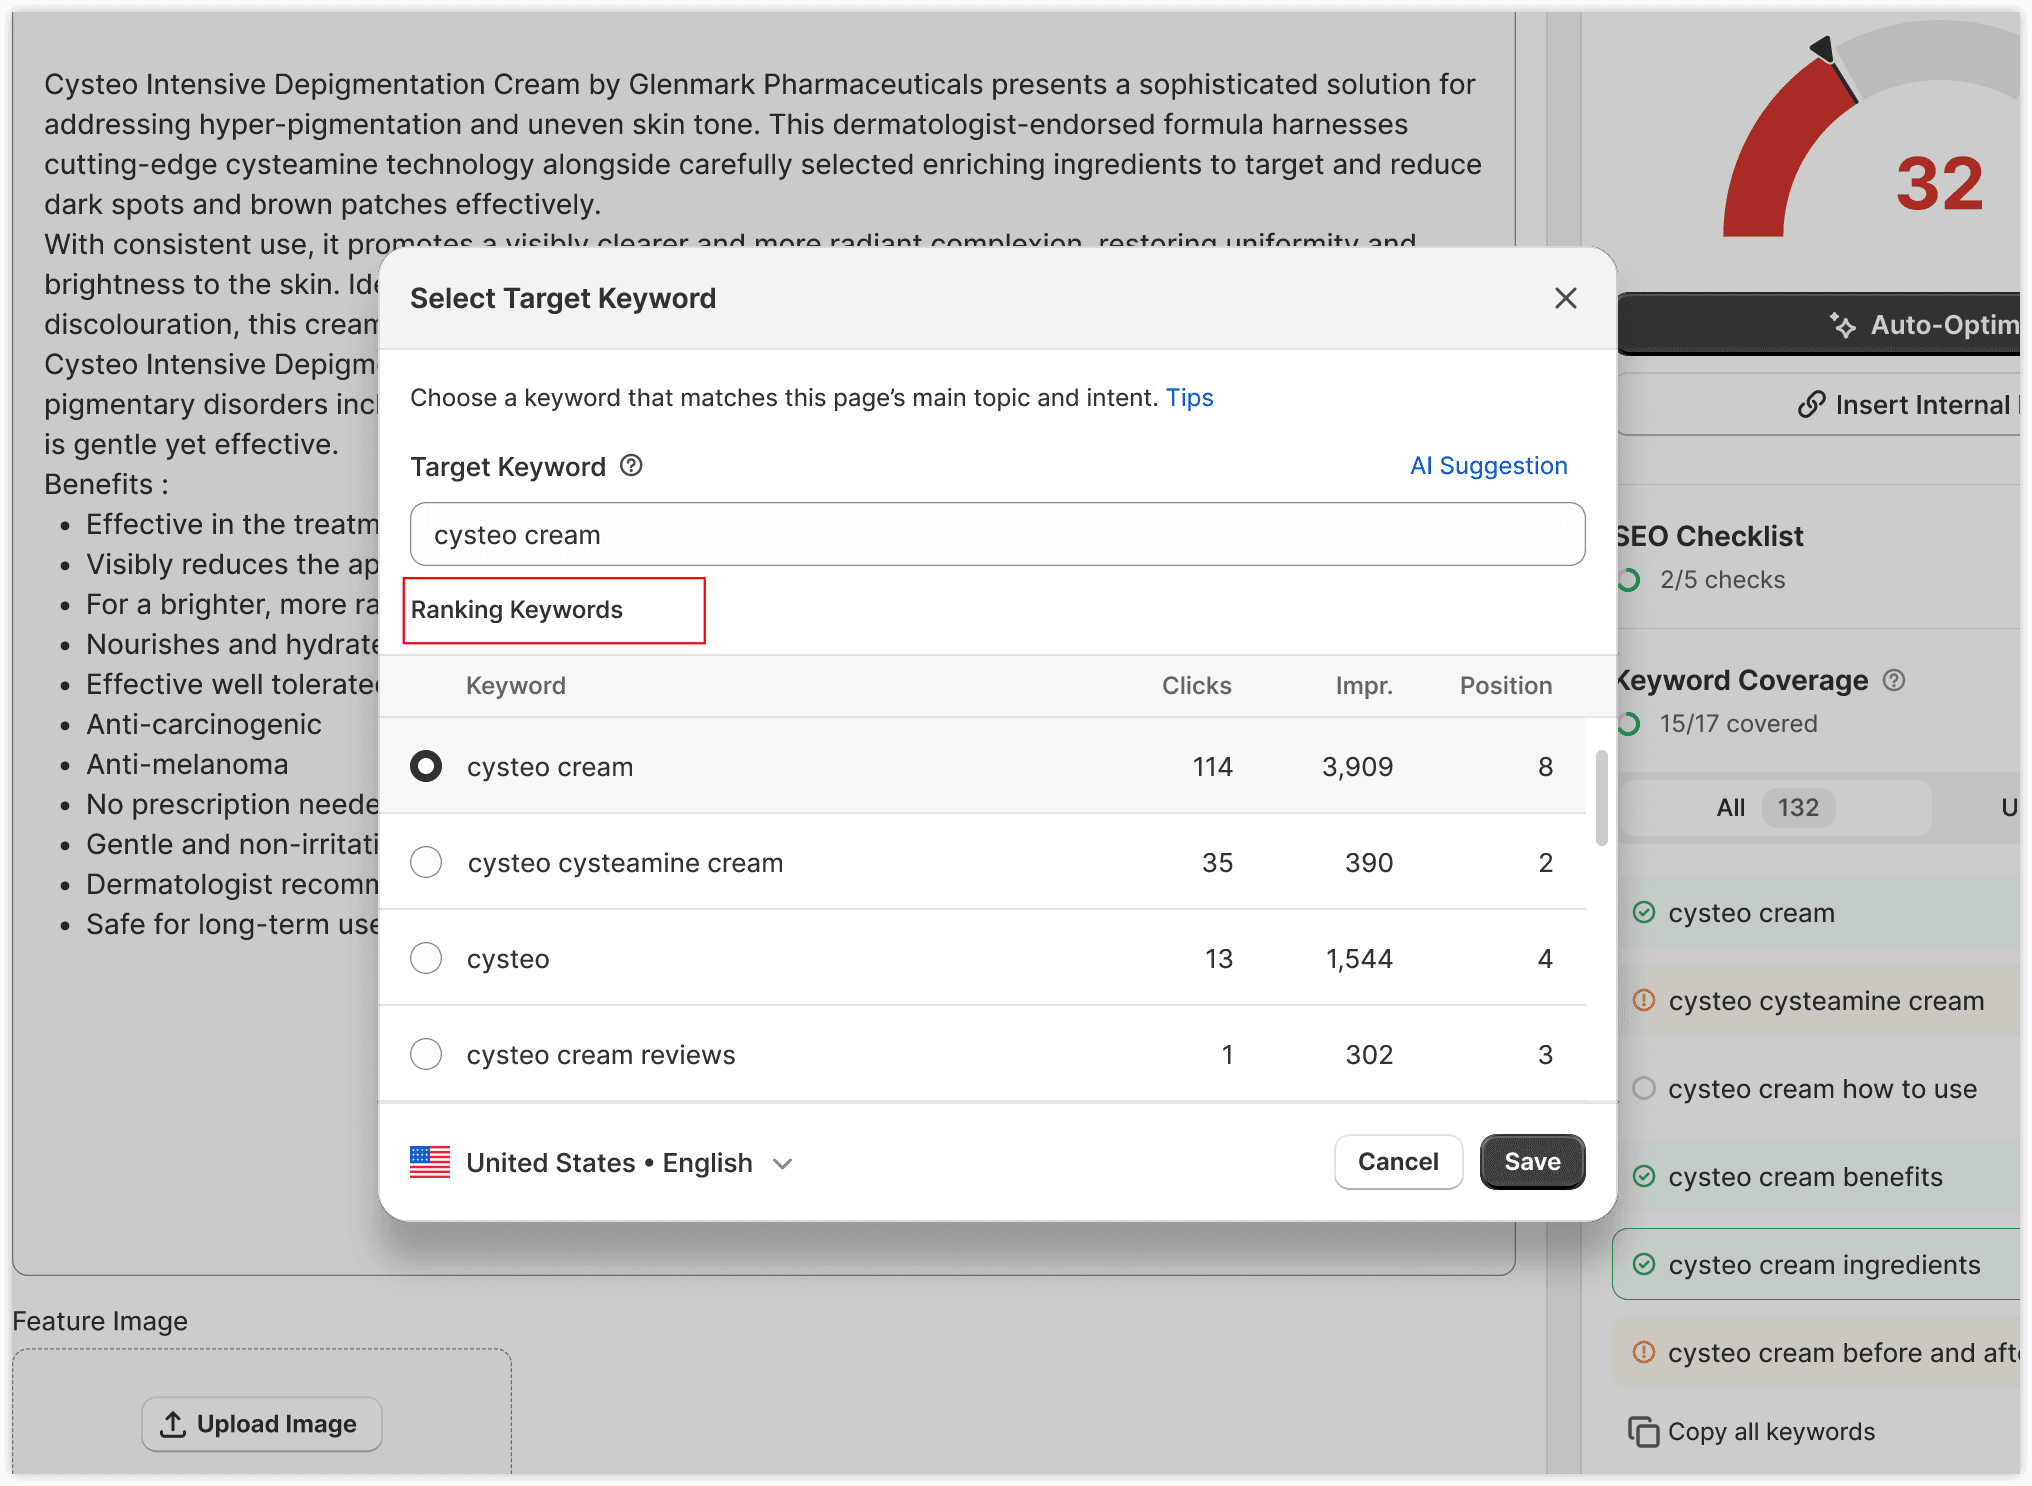Click the '2/5 checks' status text

point(1722,580)
